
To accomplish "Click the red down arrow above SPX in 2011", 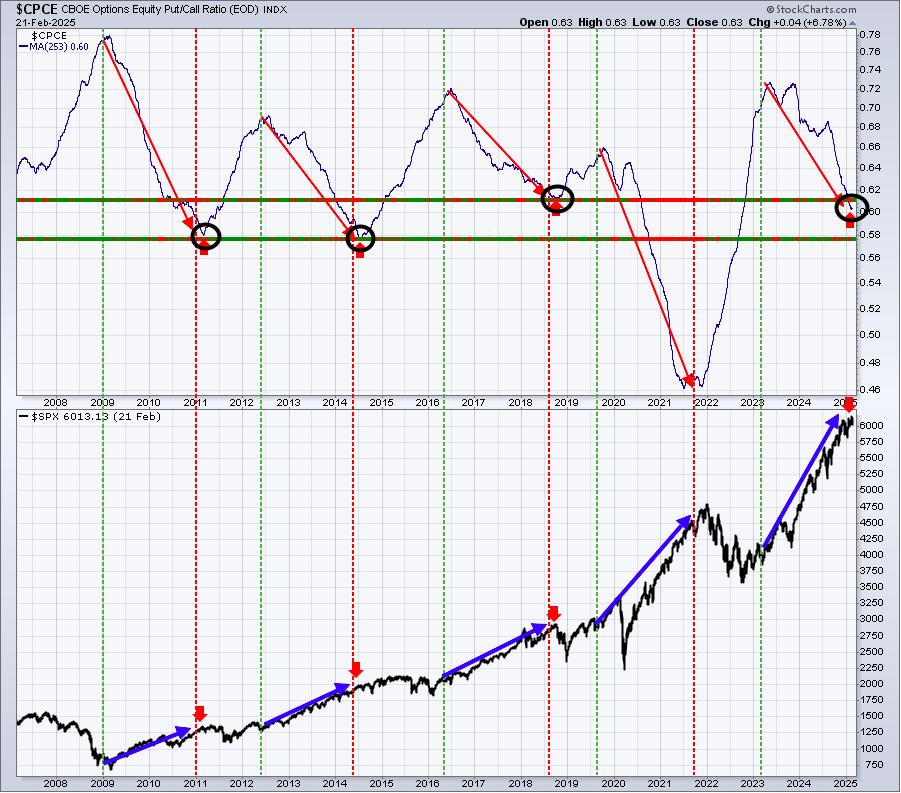I will [x=199, y=713].
